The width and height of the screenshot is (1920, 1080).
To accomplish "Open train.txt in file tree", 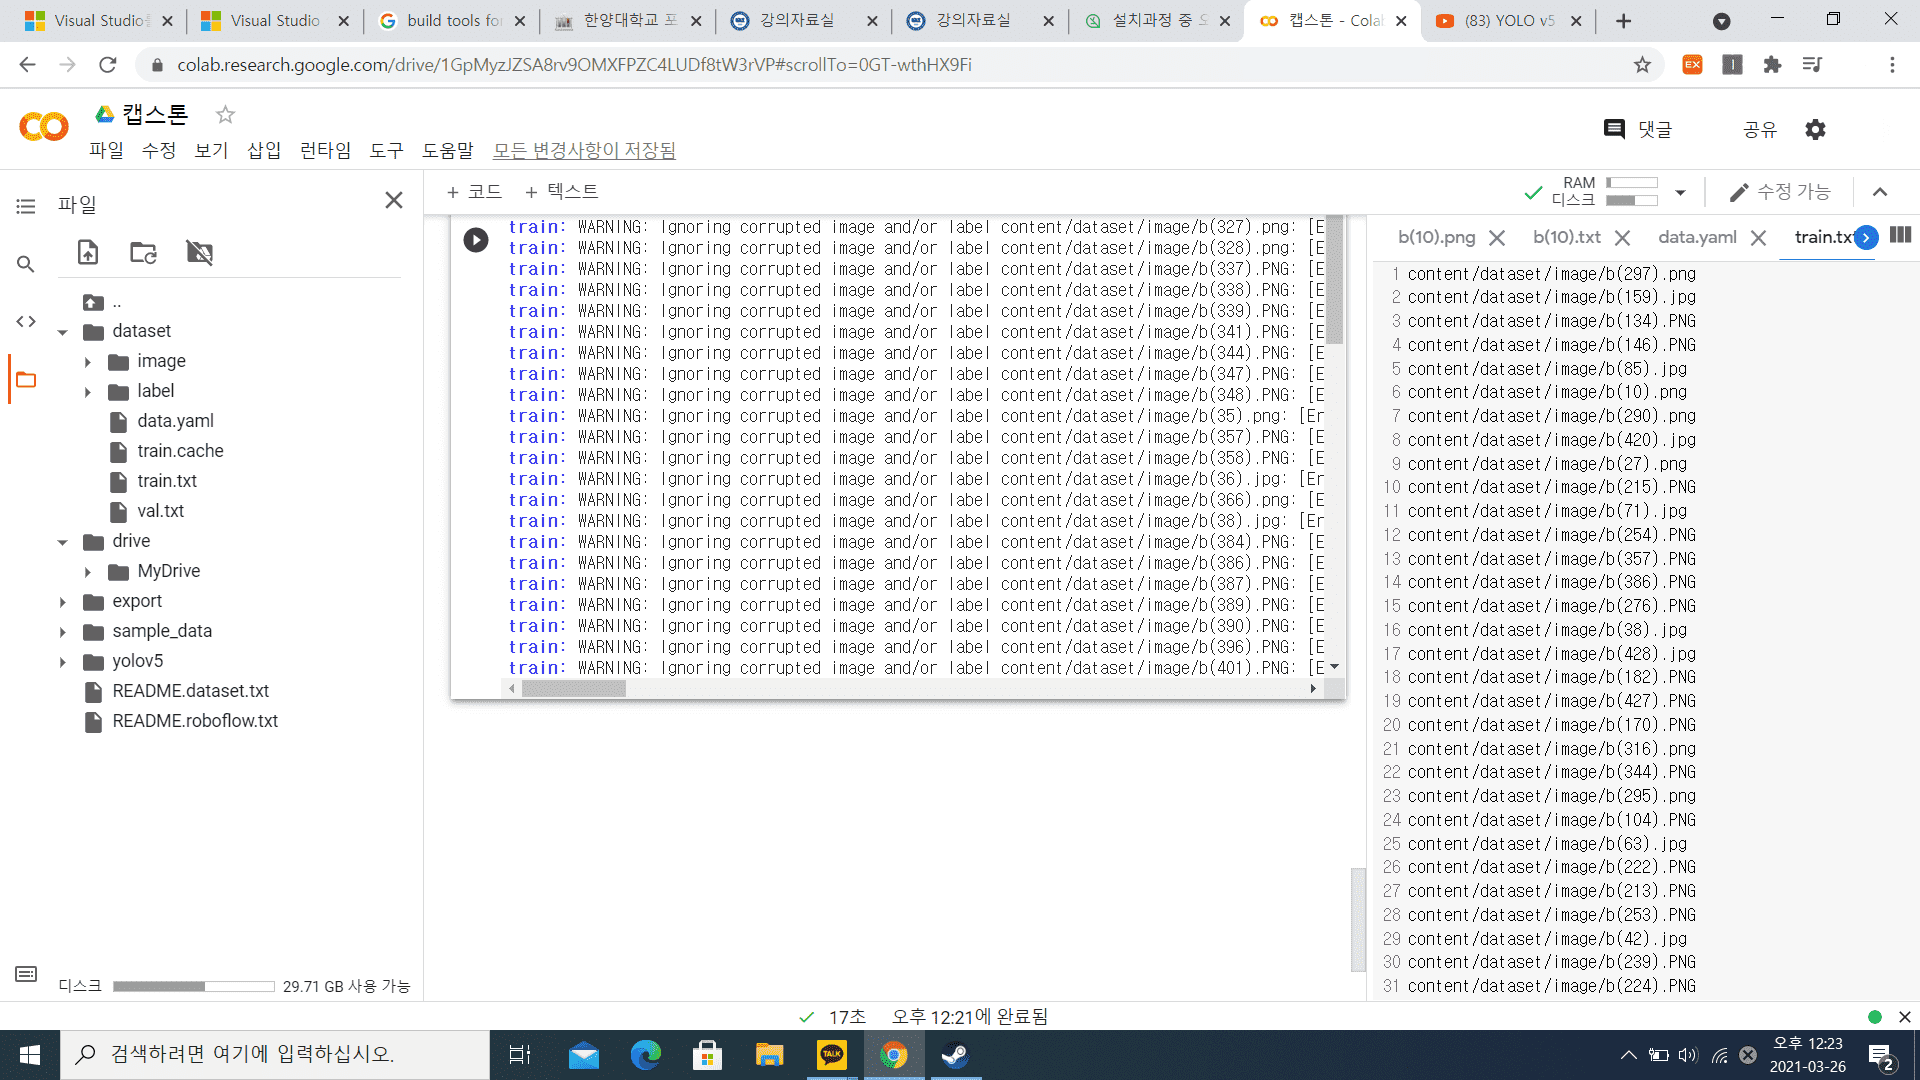I will (x=167, y=481).
